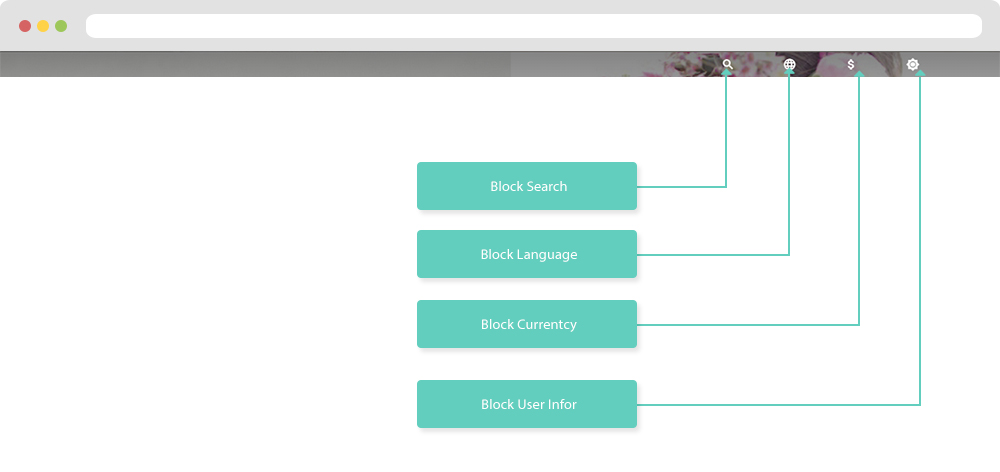Click the yellow minimize window dot
This screenshot has width=1000, height=472.
click(x=43, y=26)
